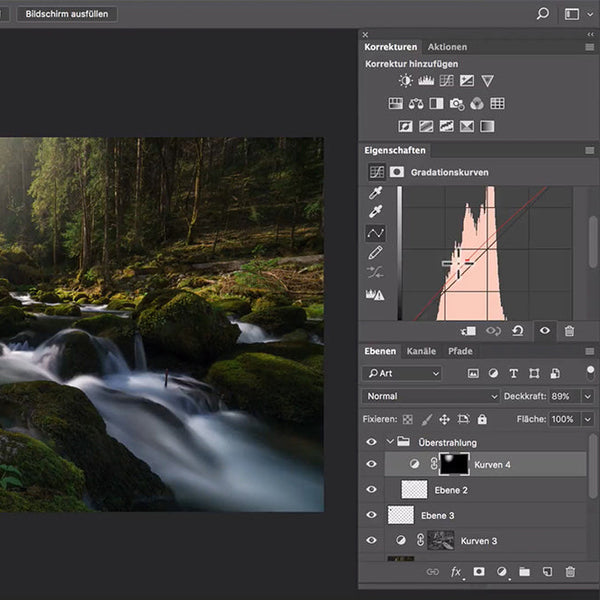
Task: Switch to the Kanäle tab
Action: tap(421, 352)
